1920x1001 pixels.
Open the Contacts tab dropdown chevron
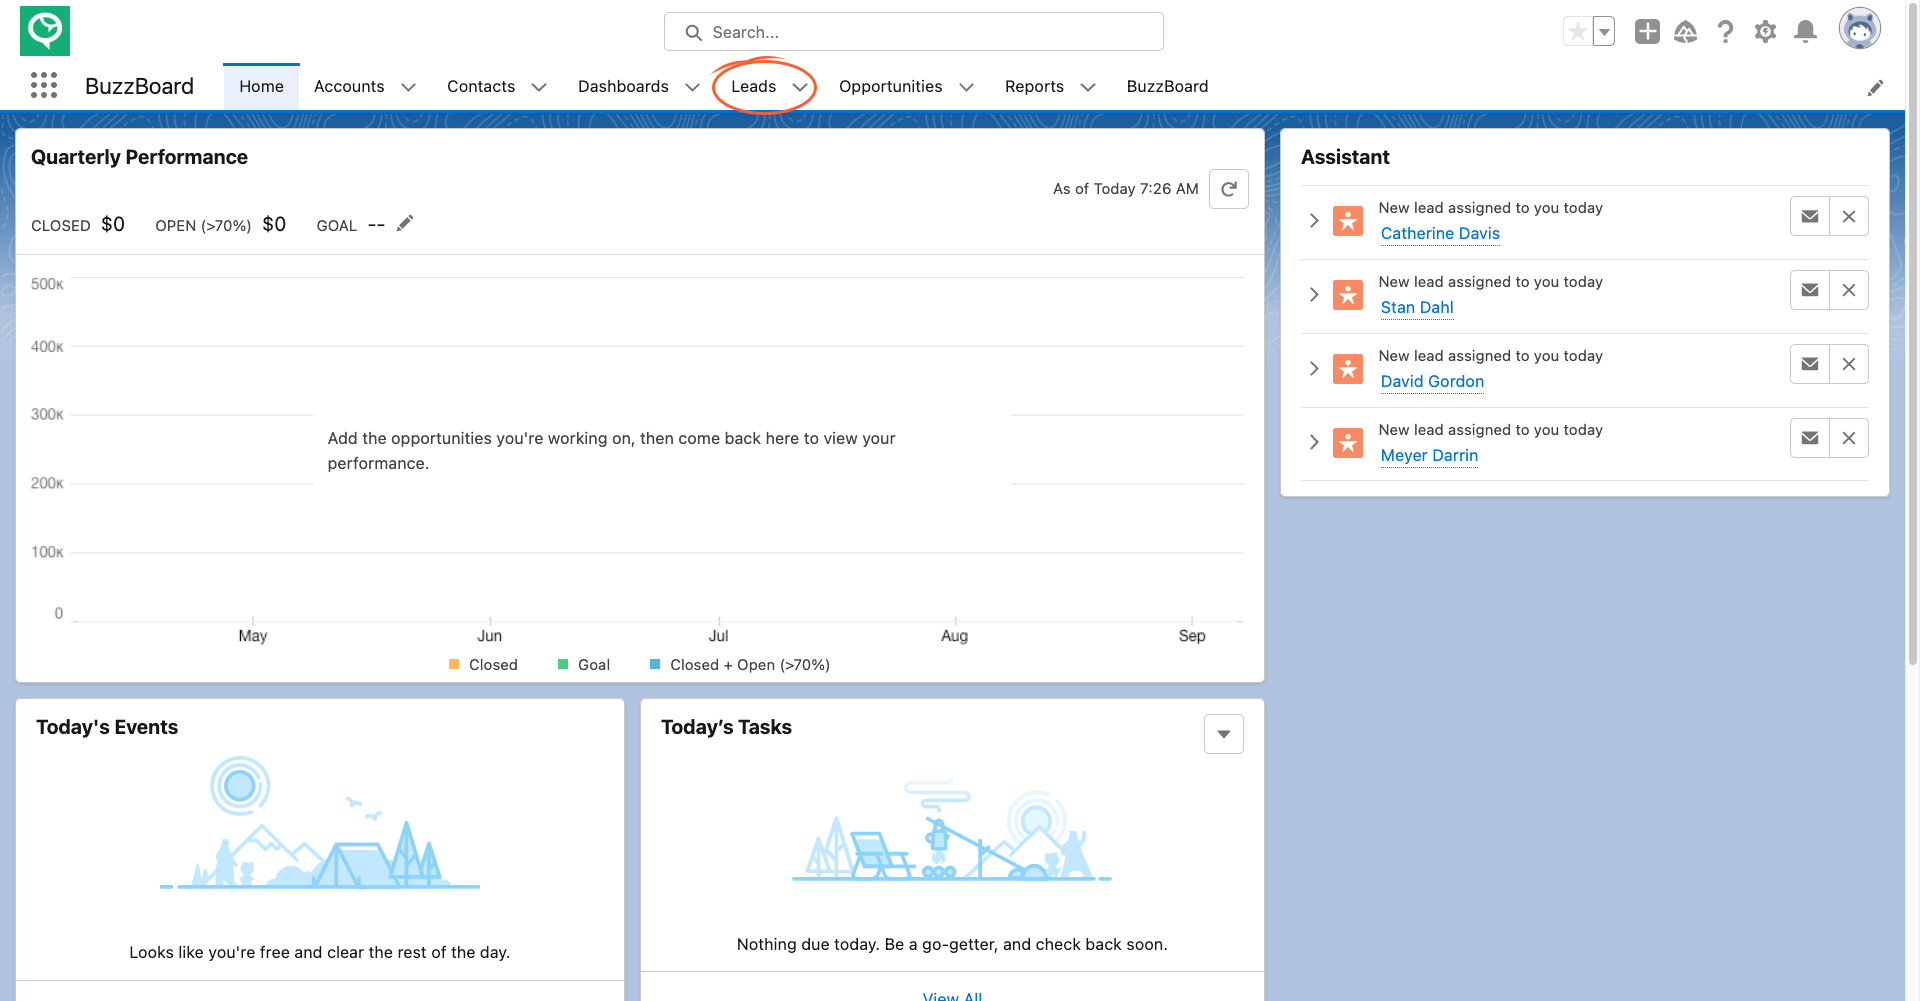coord(539,87)
